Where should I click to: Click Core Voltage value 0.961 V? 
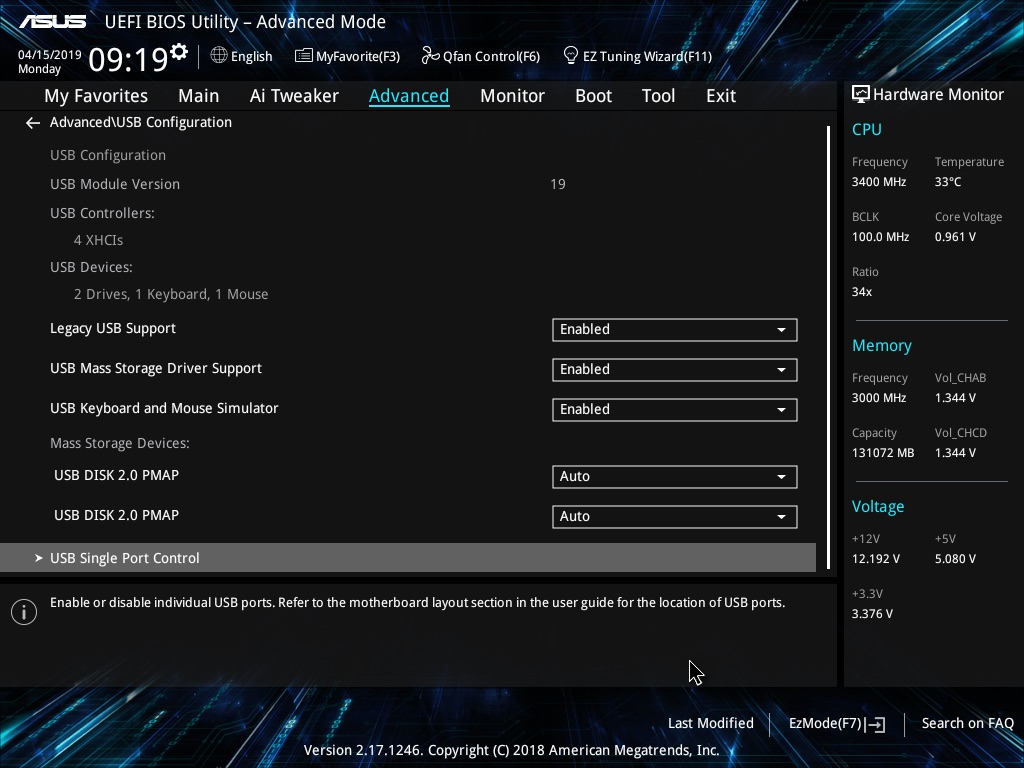coord(955,237)
